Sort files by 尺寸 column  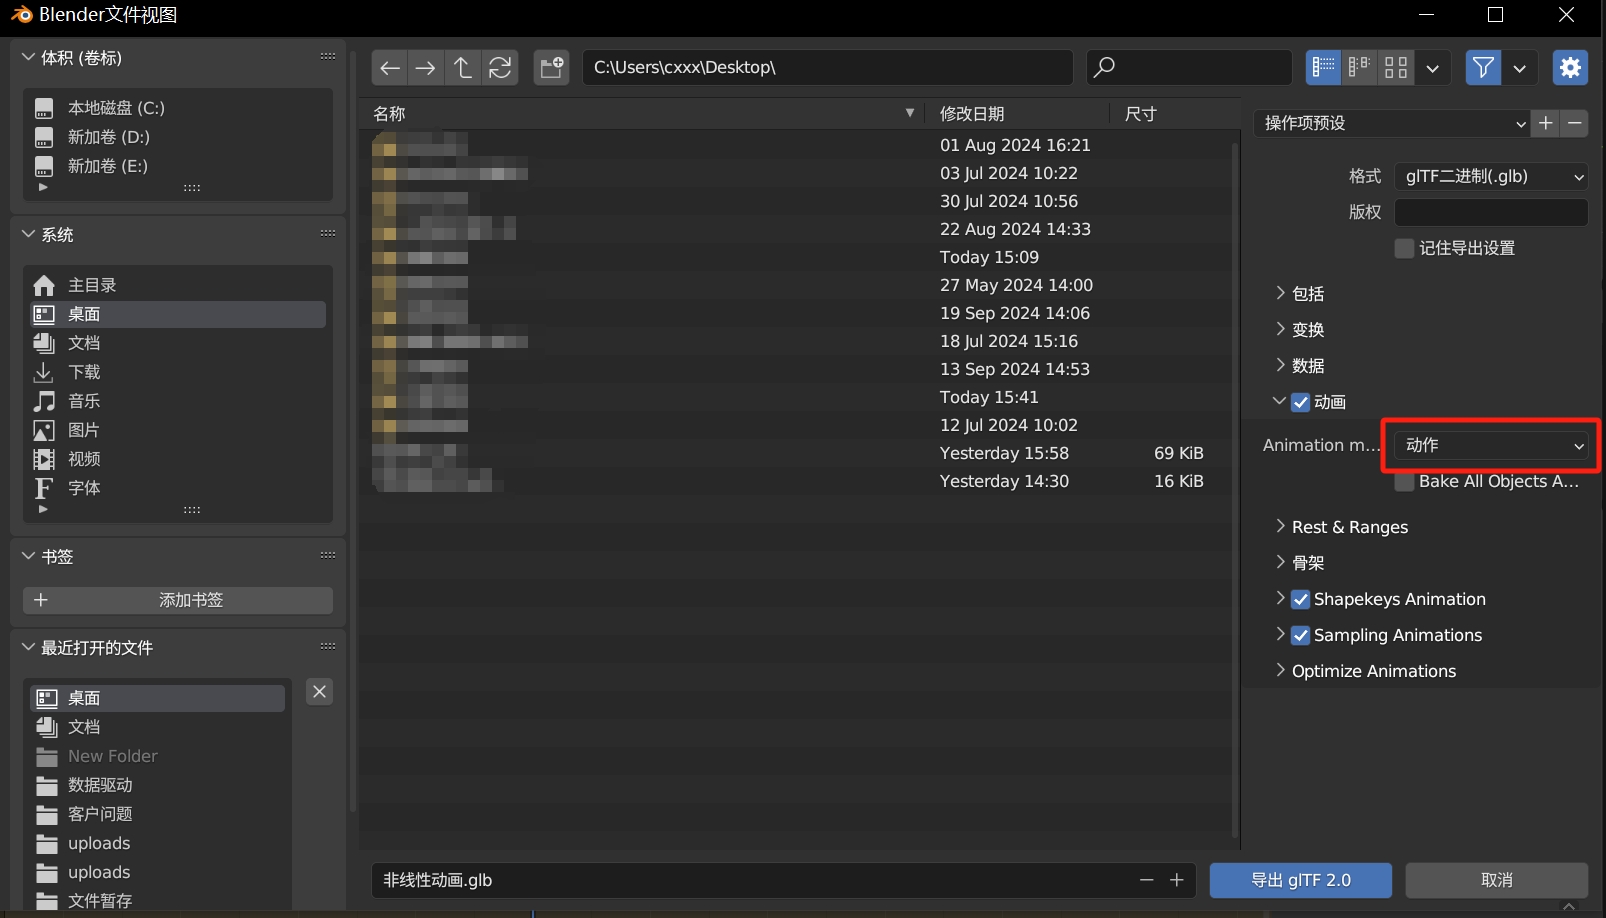click(x=1175, y=113)
